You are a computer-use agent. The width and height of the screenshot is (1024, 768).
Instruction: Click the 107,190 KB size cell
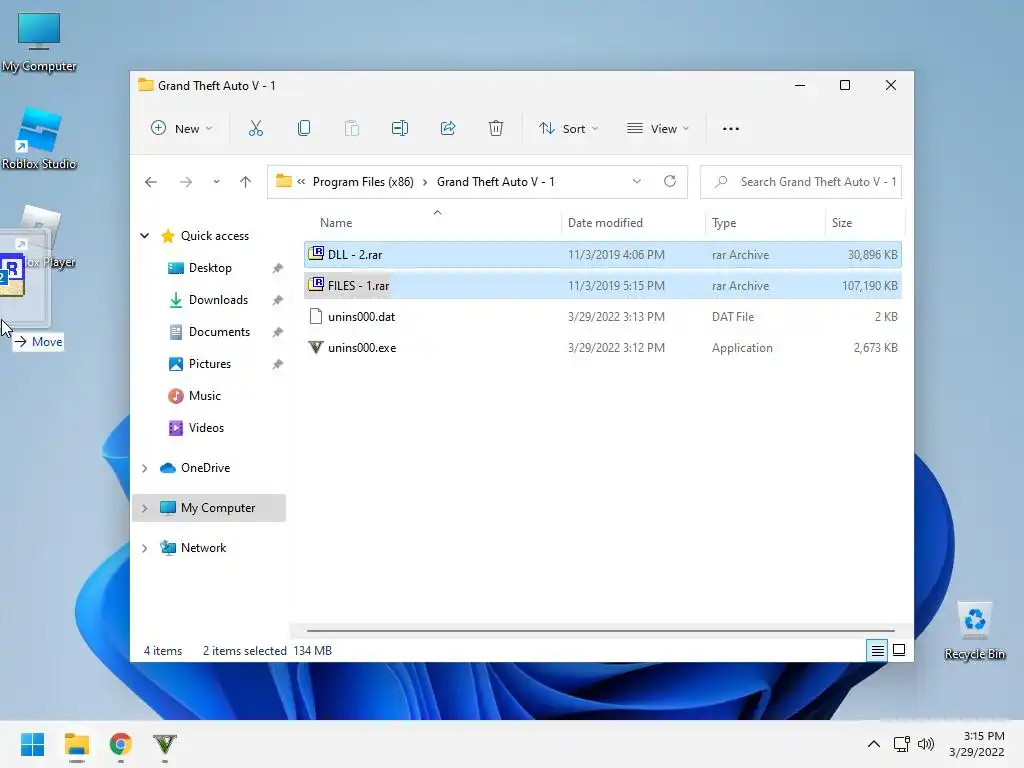pos(869,285)
